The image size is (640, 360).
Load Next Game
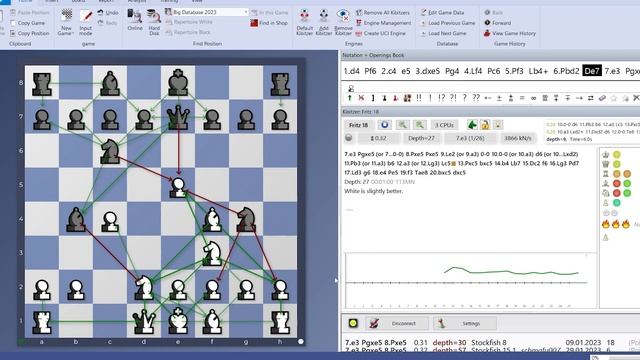443,33
